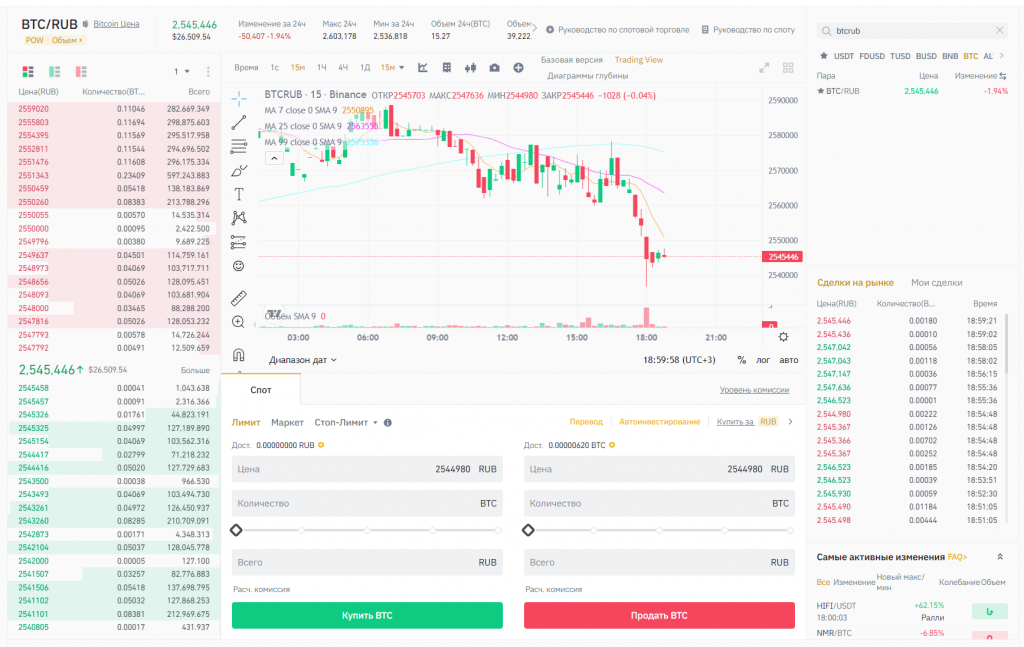The height and width of the screenshot is (647, 1024).
Task: Click the green Купить BTC button
Action: (x=367, y=615)
